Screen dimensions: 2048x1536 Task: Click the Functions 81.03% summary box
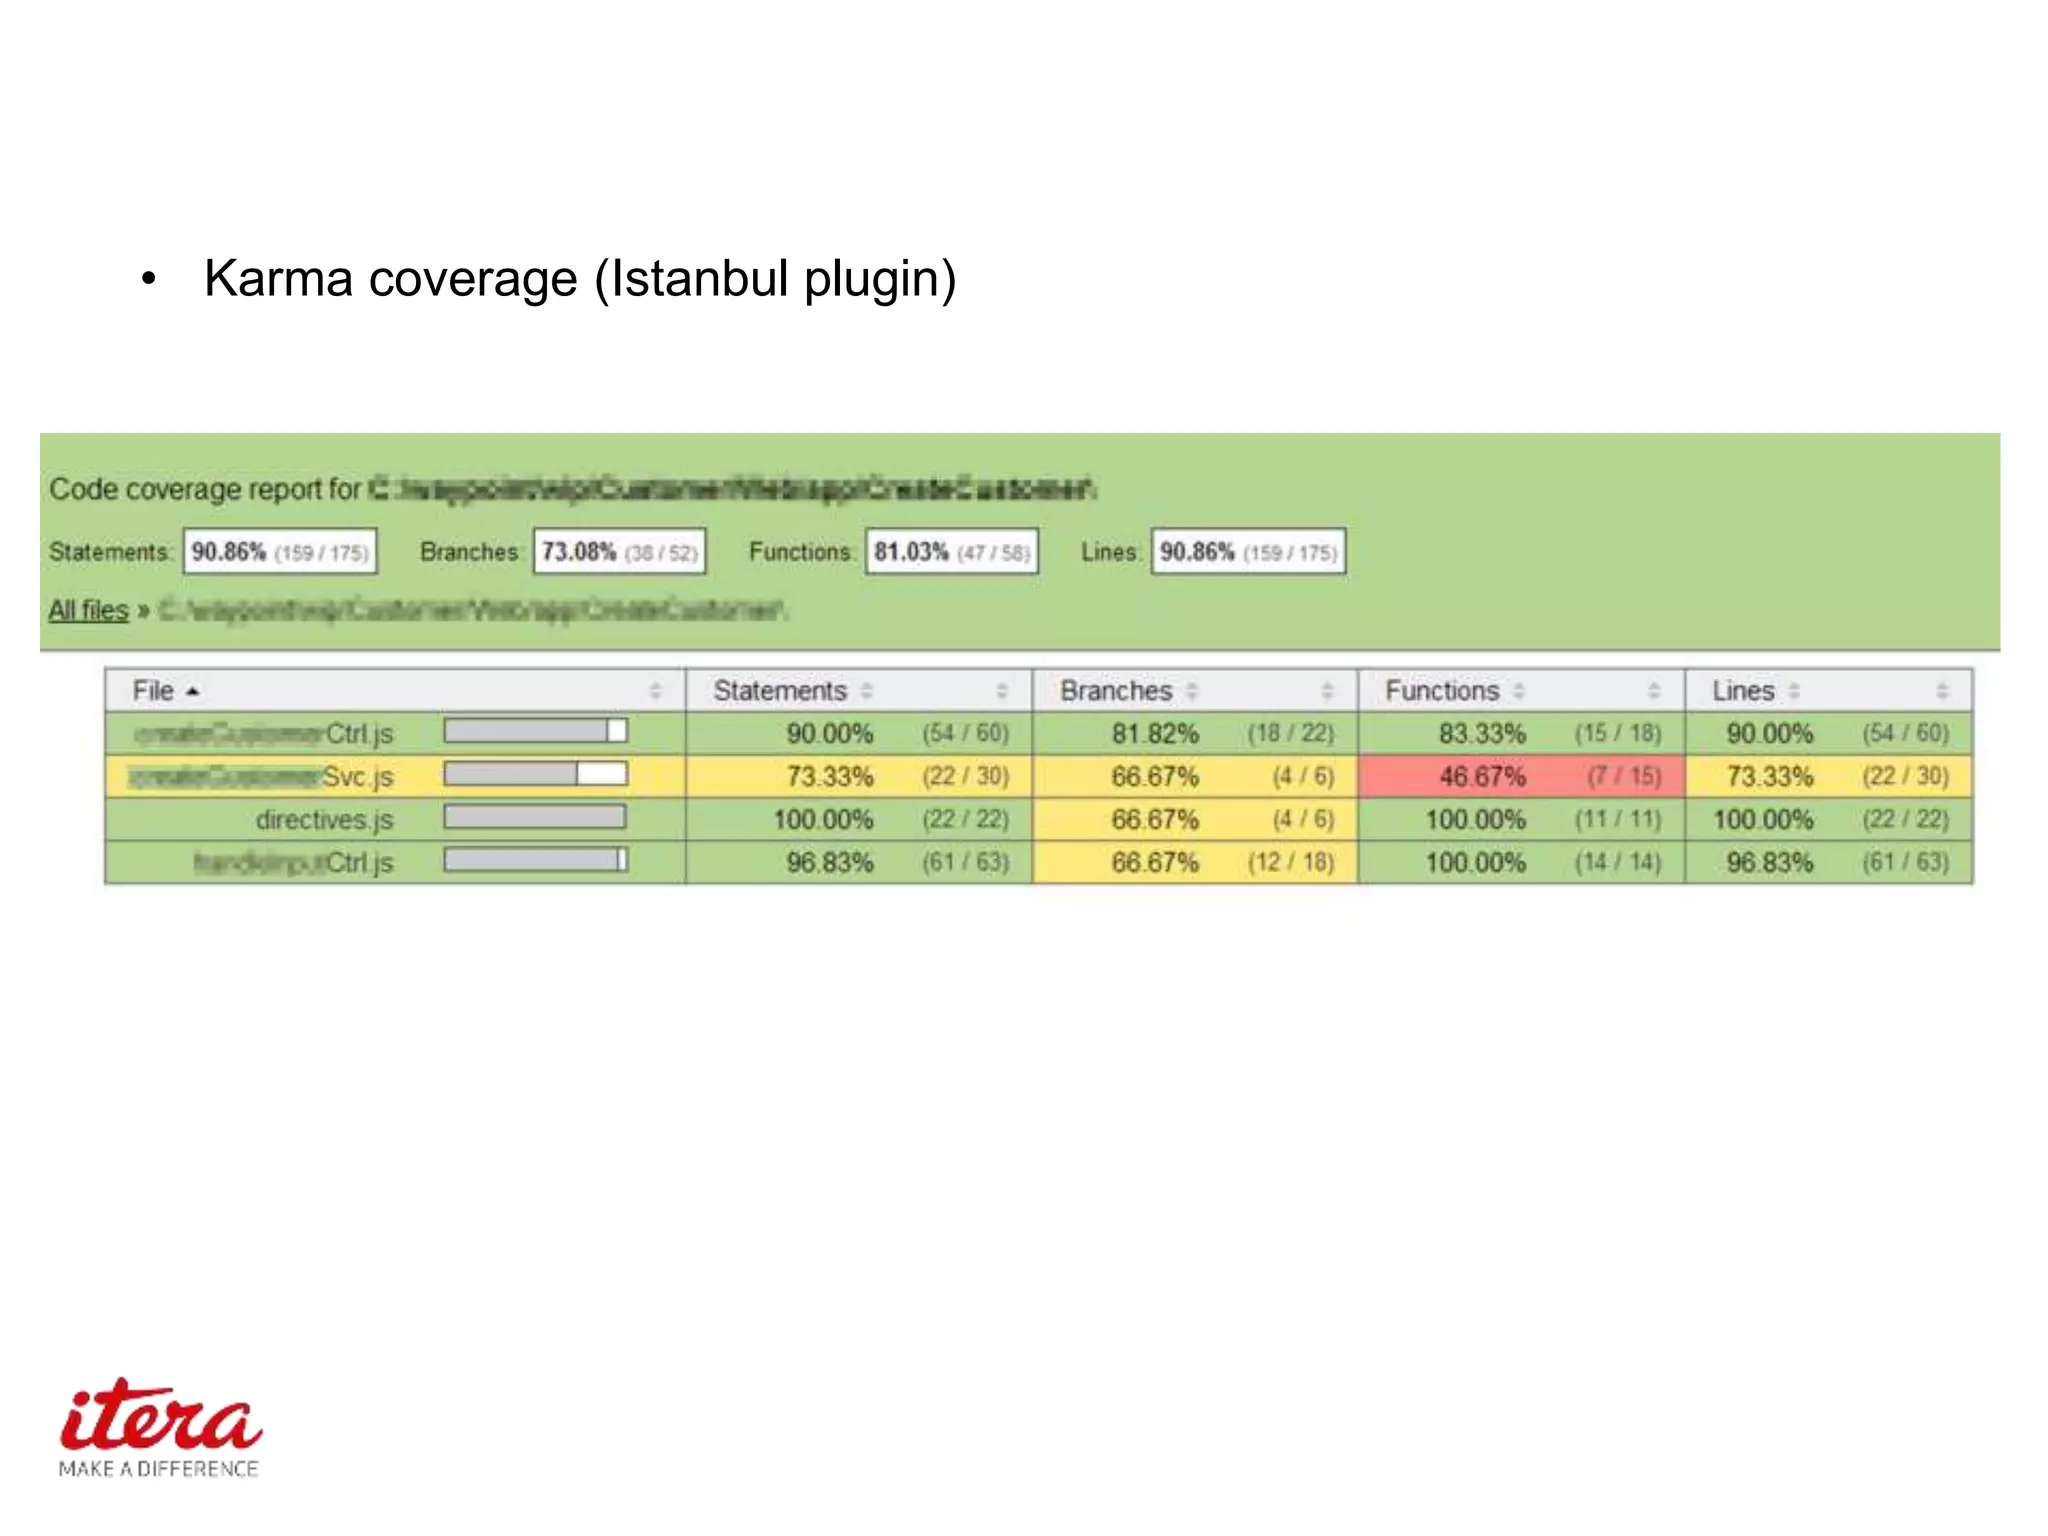tap(951, 552)
